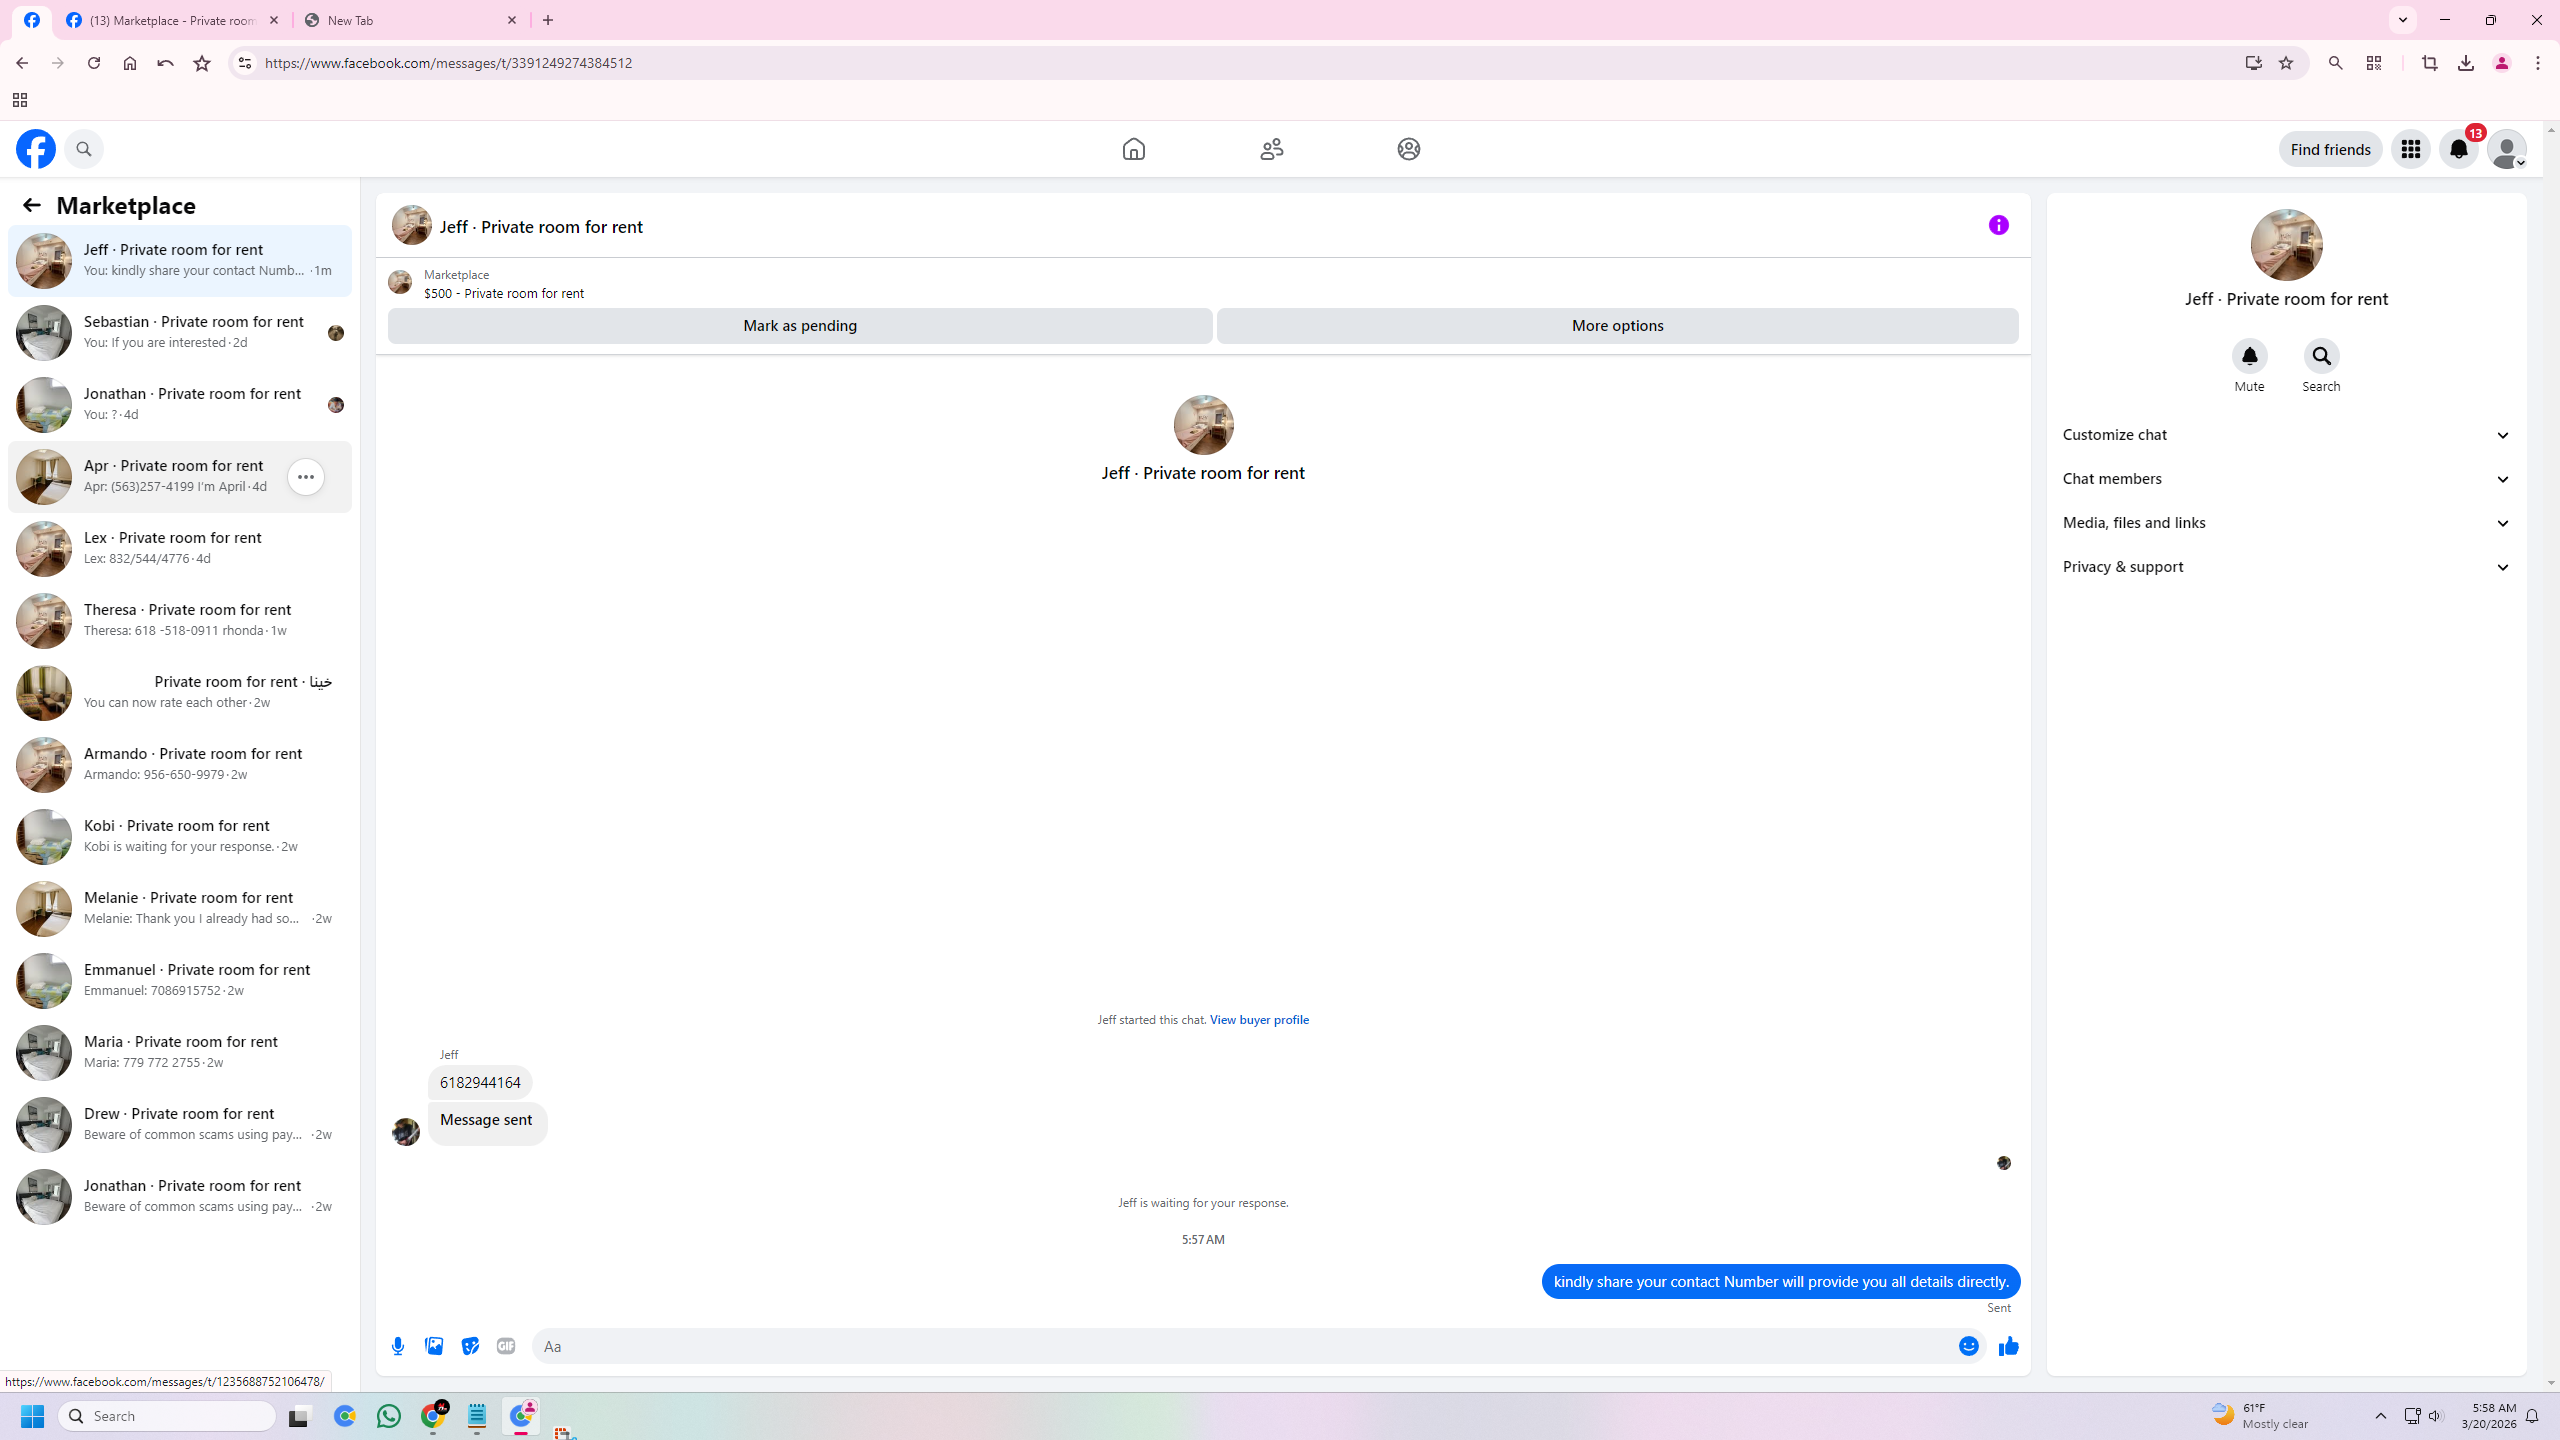Search within this conversation
The height and width of the screenshot is (1440, 2560).
click(2321, 356)
